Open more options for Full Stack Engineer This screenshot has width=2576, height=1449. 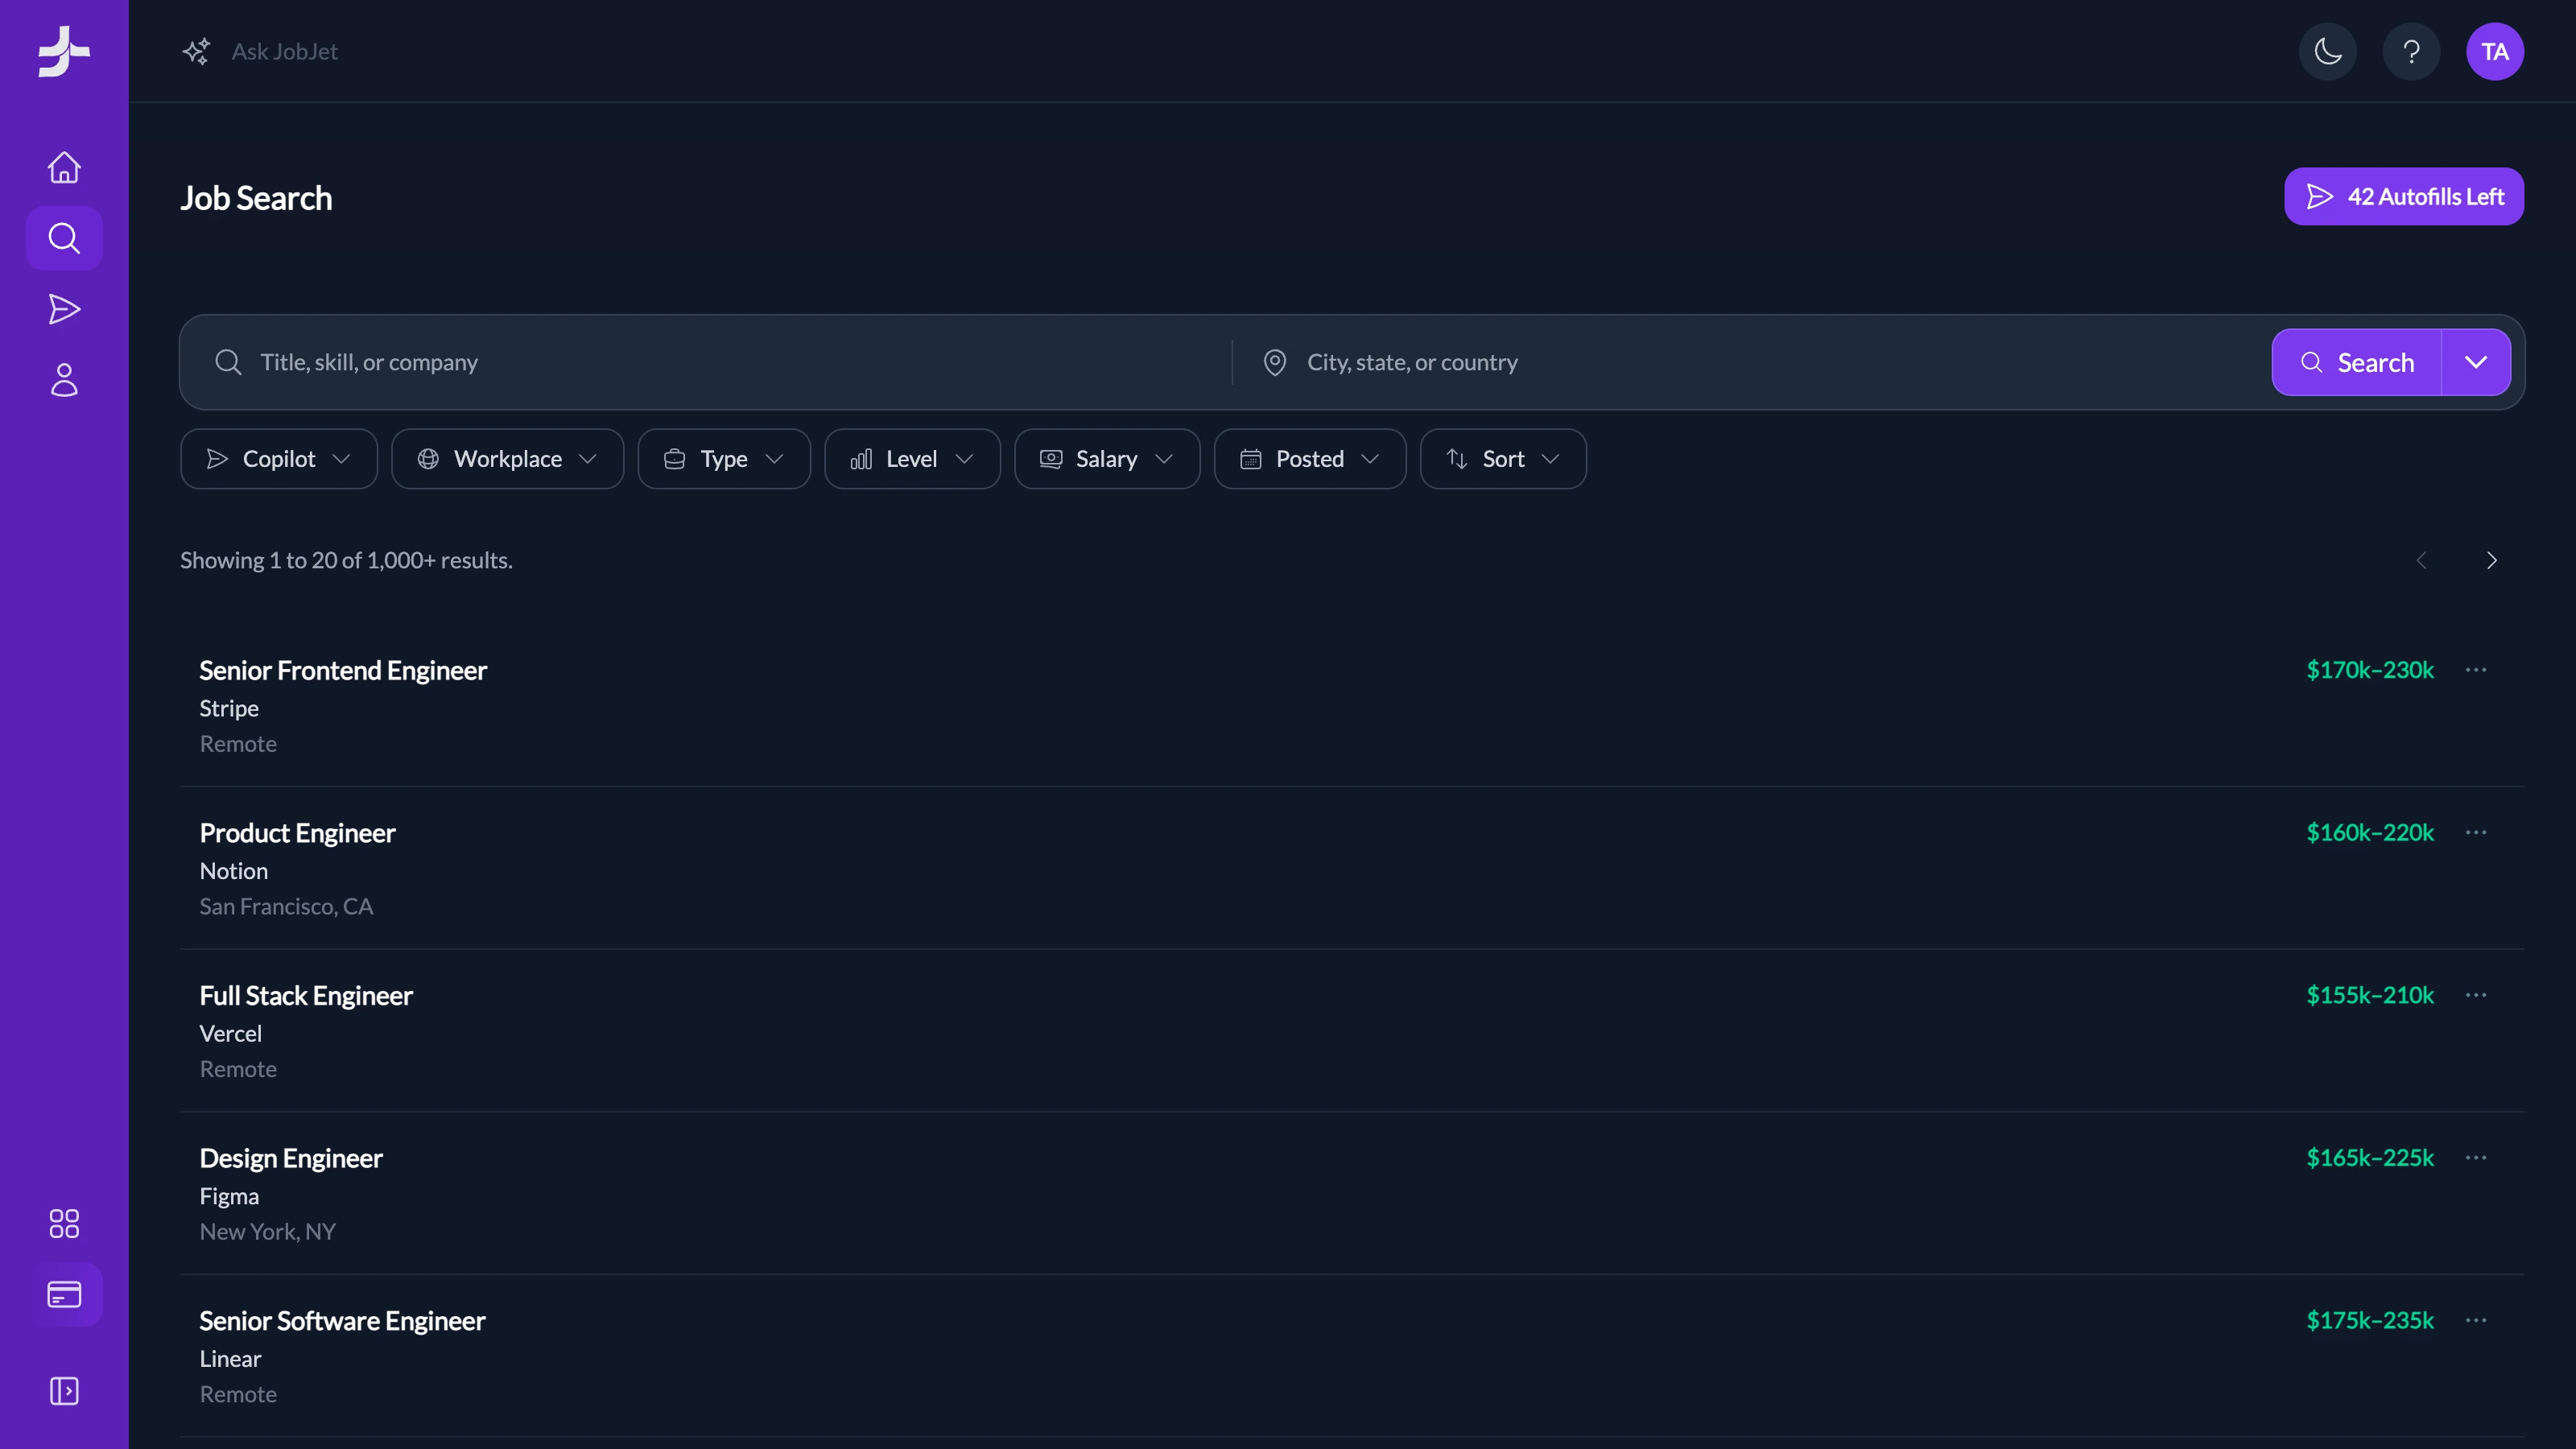[2476, 995]
